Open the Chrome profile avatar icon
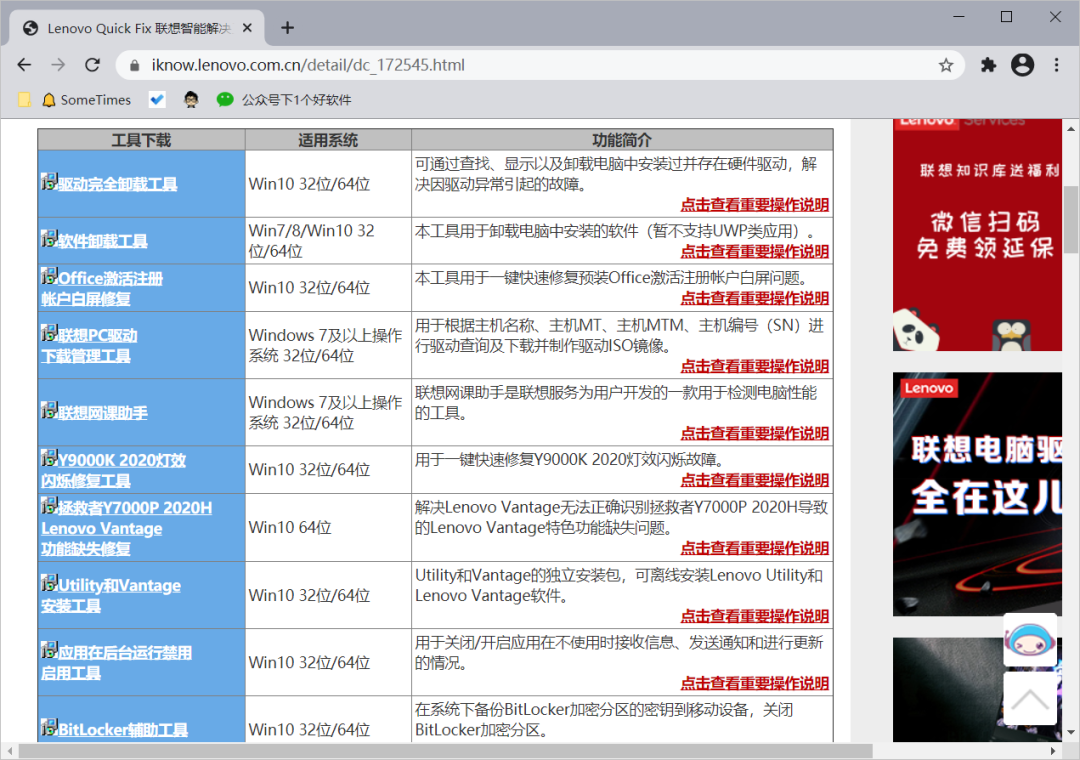The height and width of the screenshot is (760, 1080). [1022, 65]
